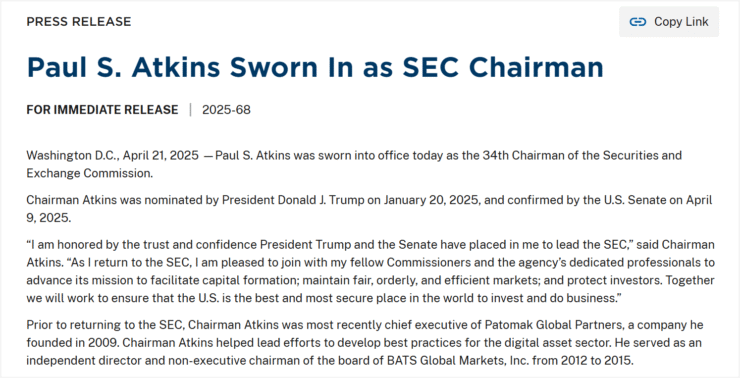The height and width of the screenshot is (378, 740).
Task: Click the PRESS RELEASE label
Action: (x=79, y=22)
